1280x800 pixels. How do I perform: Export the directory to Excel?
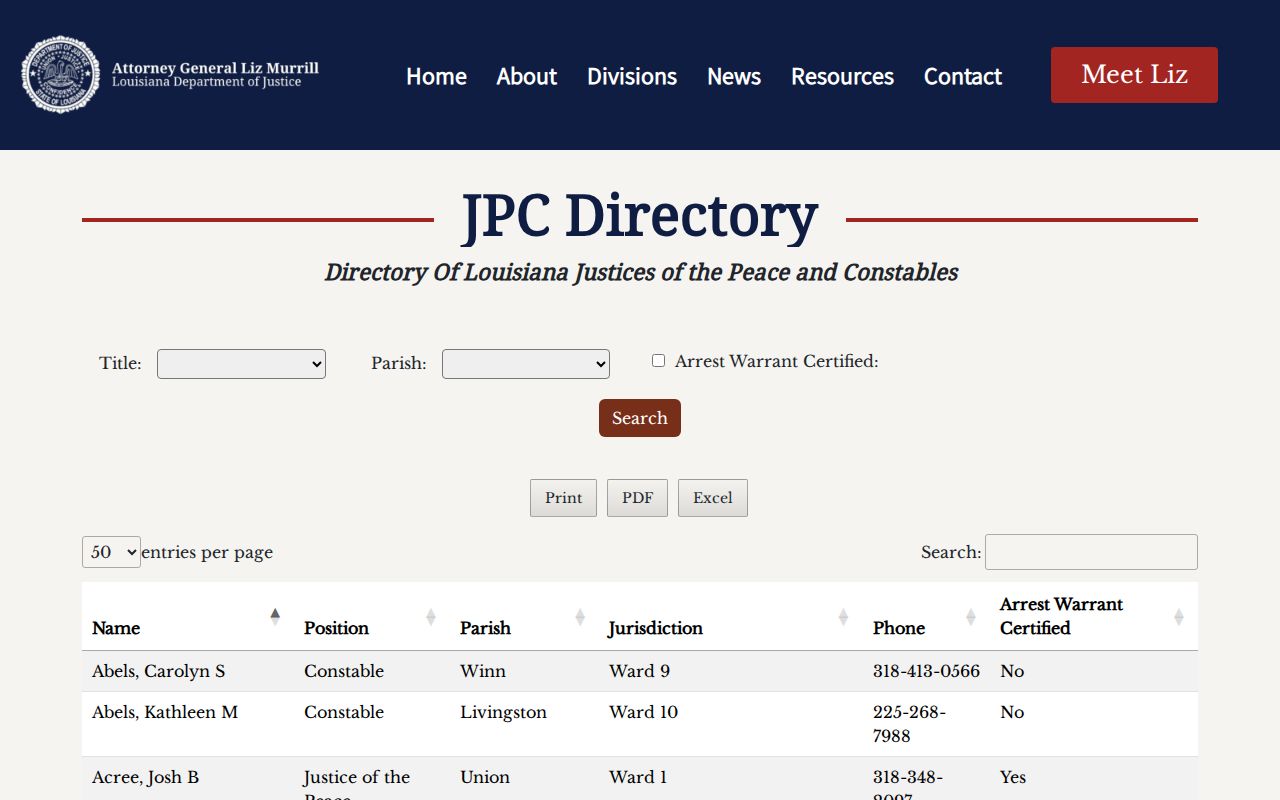[713, 498]
